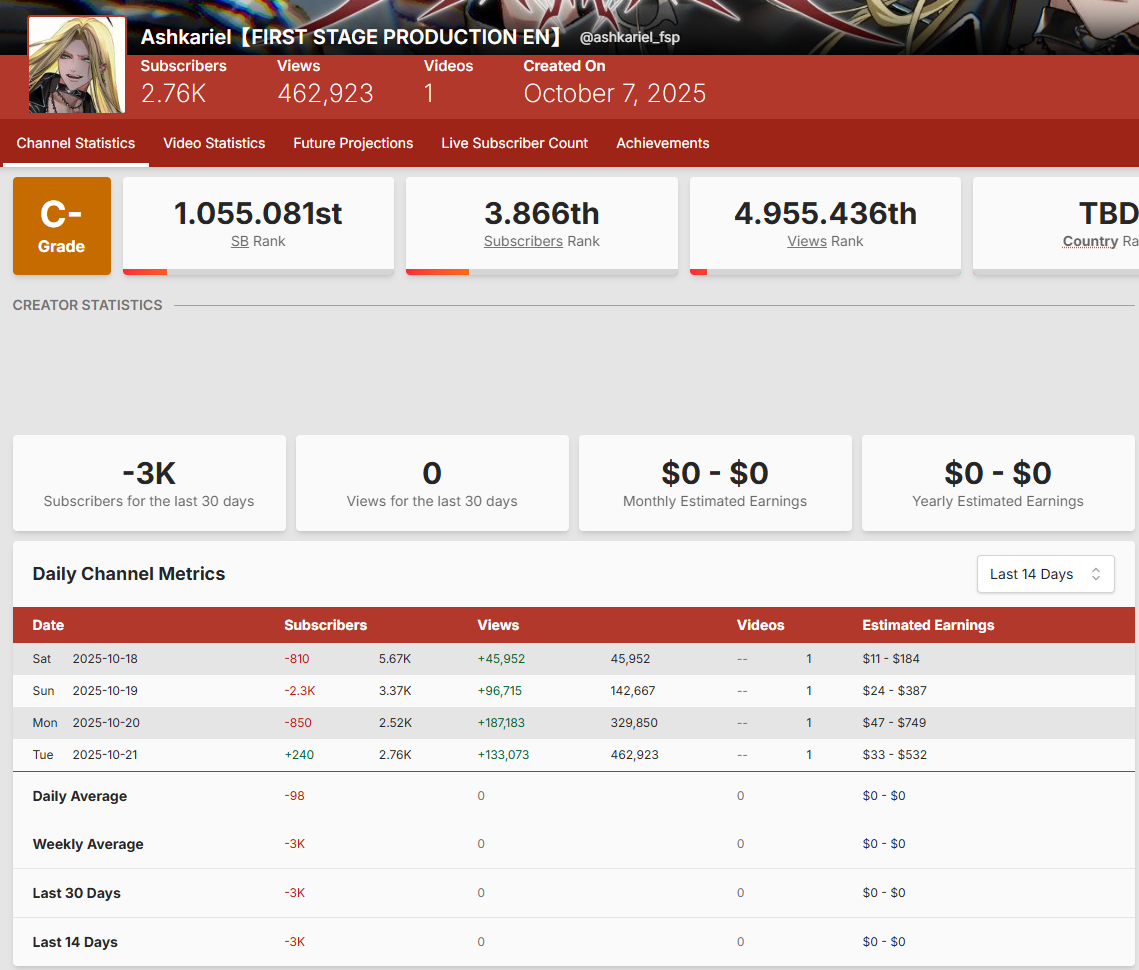
Task: Open the Future Projections tab
Action: point(353,143)
